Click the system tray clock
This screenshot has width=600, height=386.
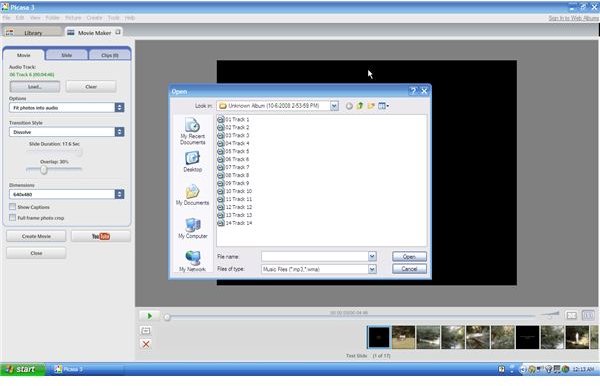[583, 369]
